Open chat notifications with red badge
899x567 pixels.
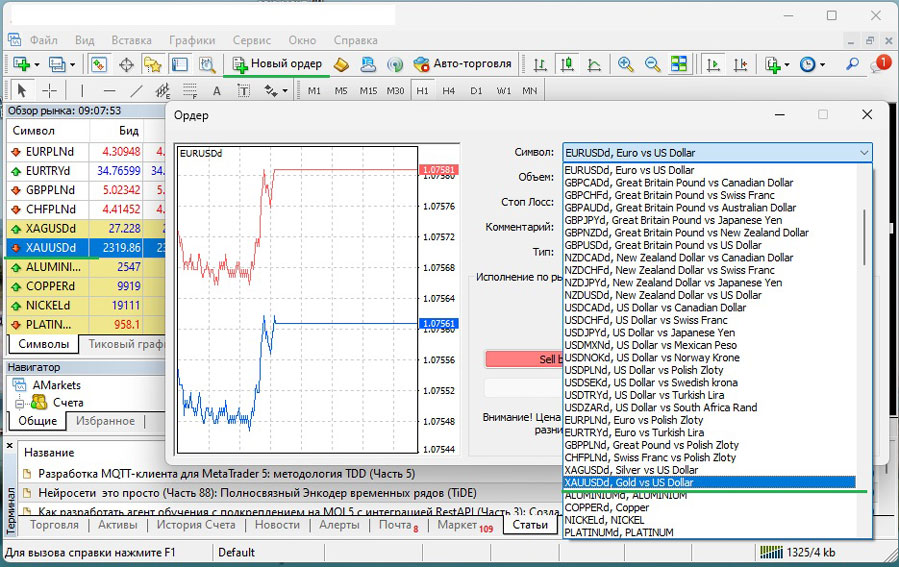point(881,64)
